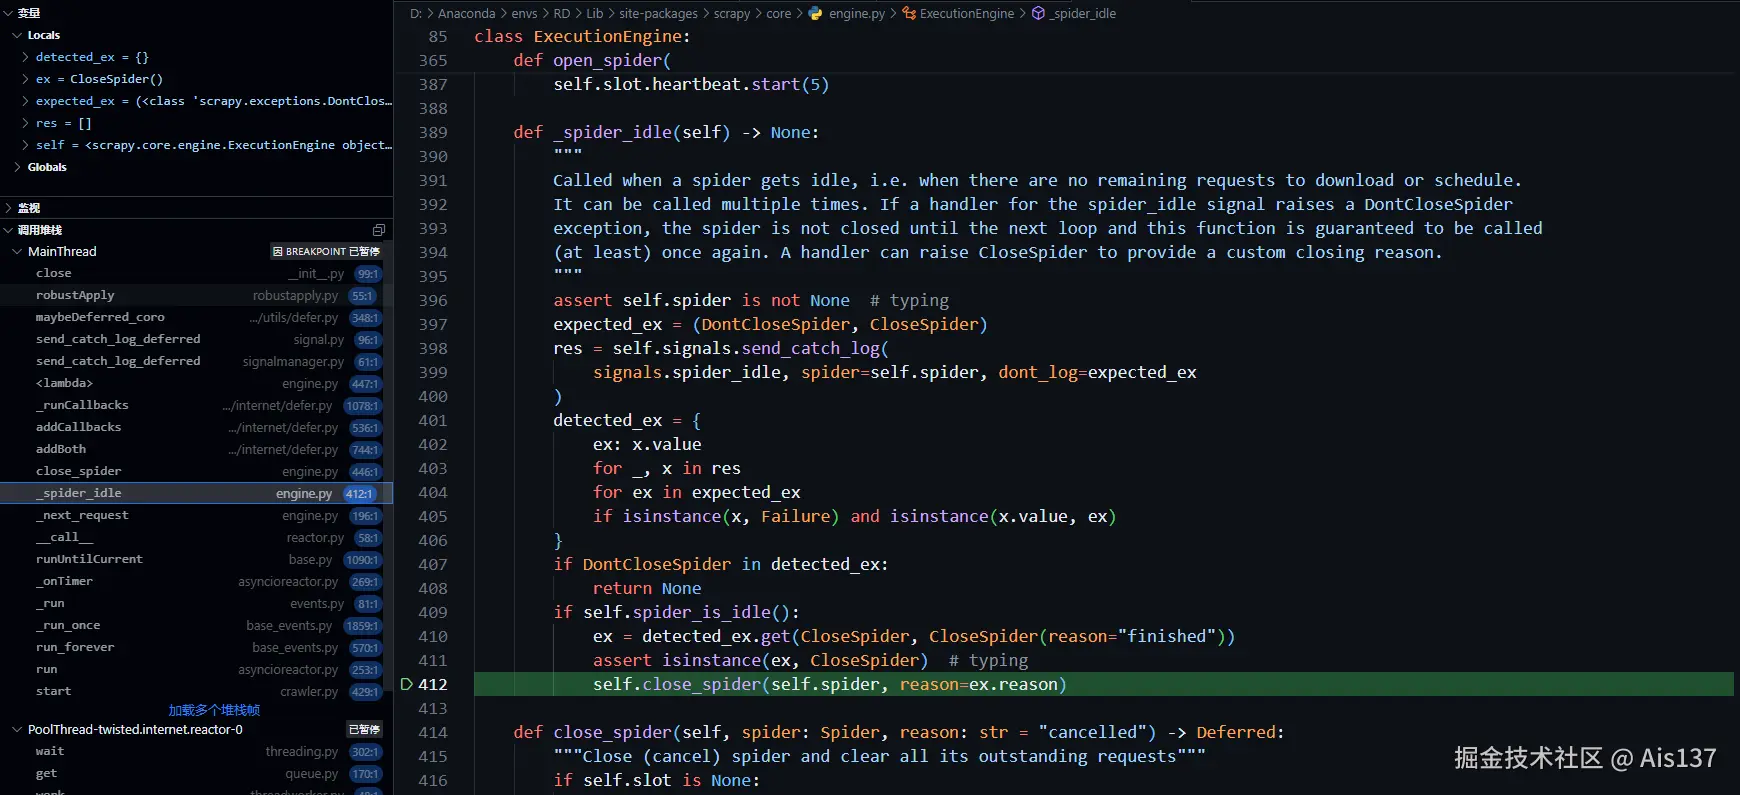Image resolution: width=1740 pixels, height=795 pixels.
Task: Click the 加载多个堆栈帧 load more frames link
Action: coord(214,710)
